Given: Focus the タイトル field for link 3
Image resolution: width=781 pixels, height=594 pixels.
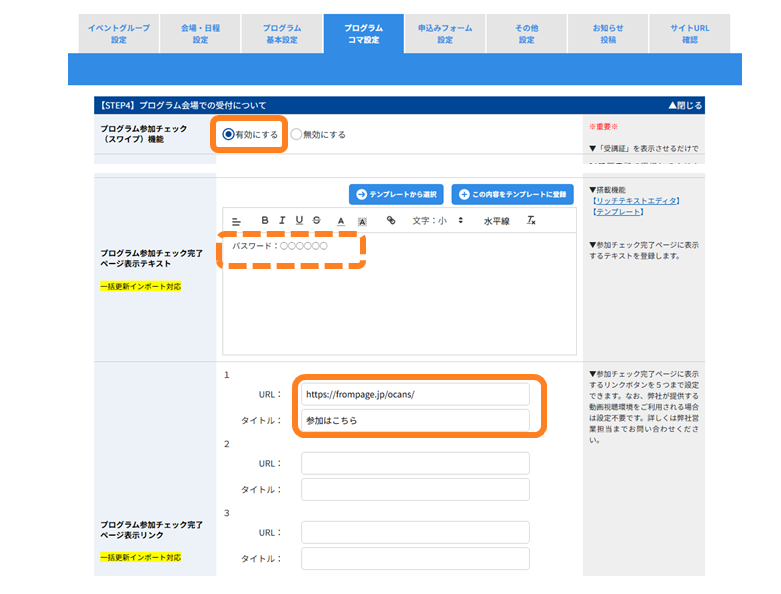Looking at the screenshot, I should tap(415, 559).
